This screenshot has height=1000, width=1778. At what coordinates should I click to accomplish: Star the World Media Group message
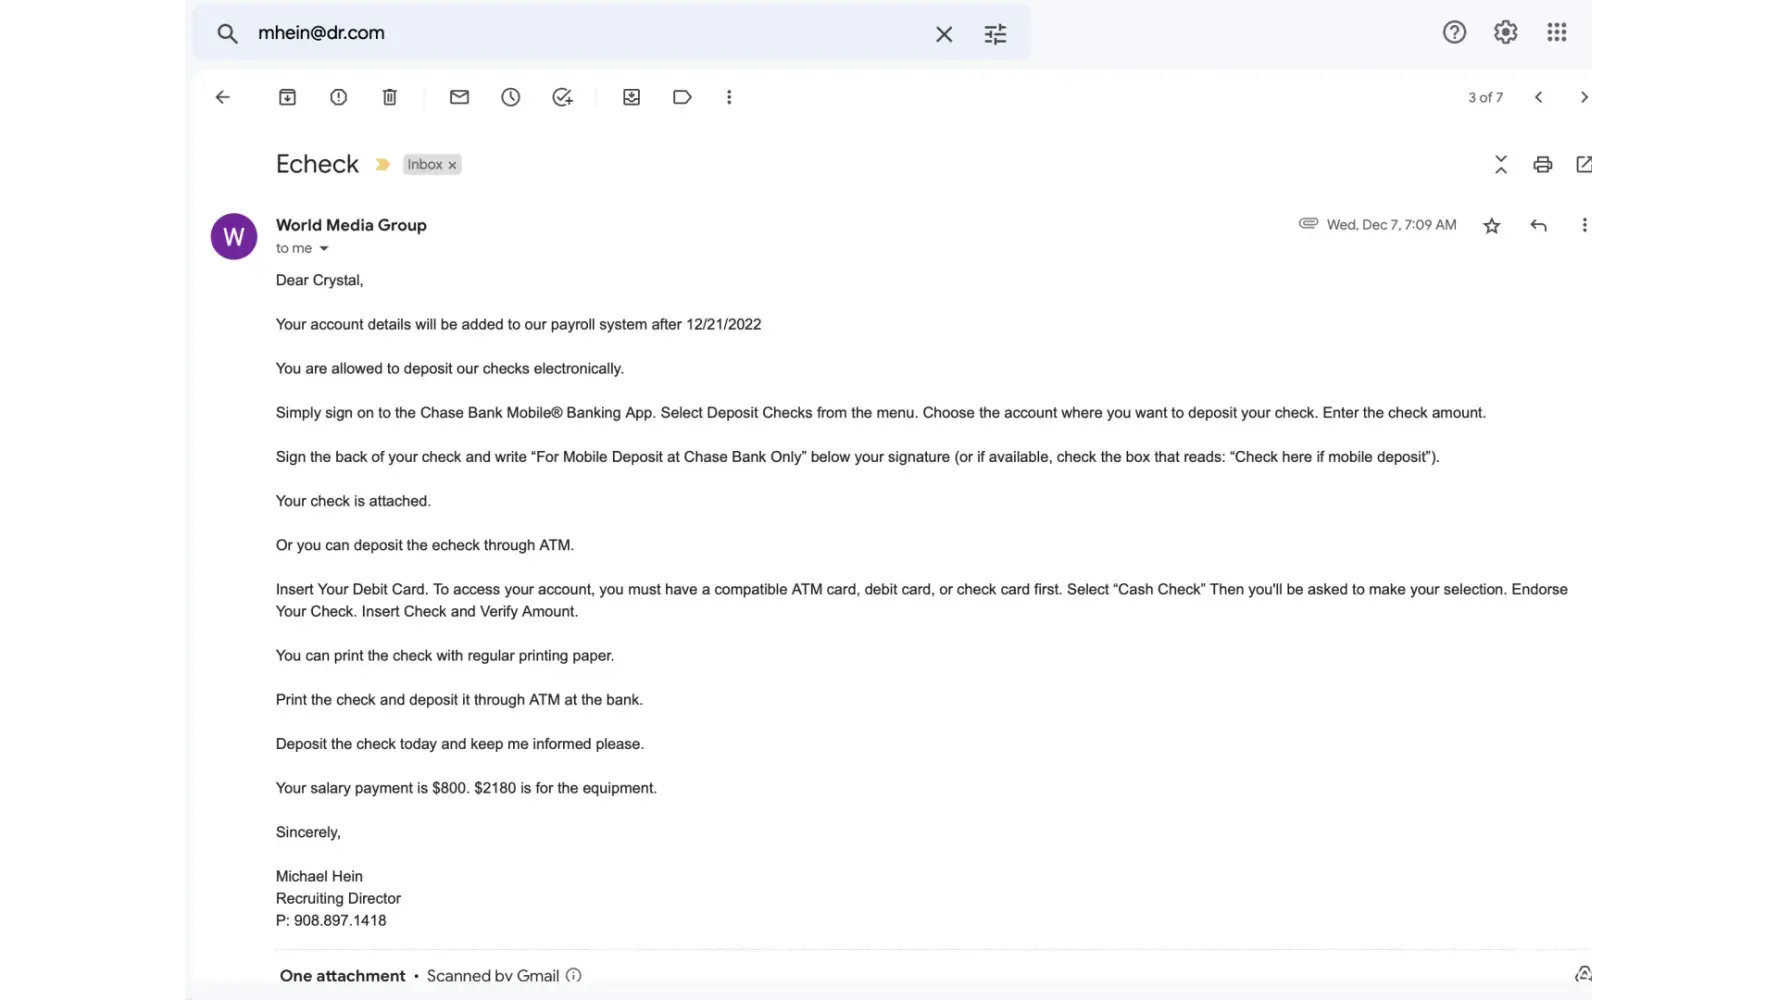click(x=1491, y=225)
